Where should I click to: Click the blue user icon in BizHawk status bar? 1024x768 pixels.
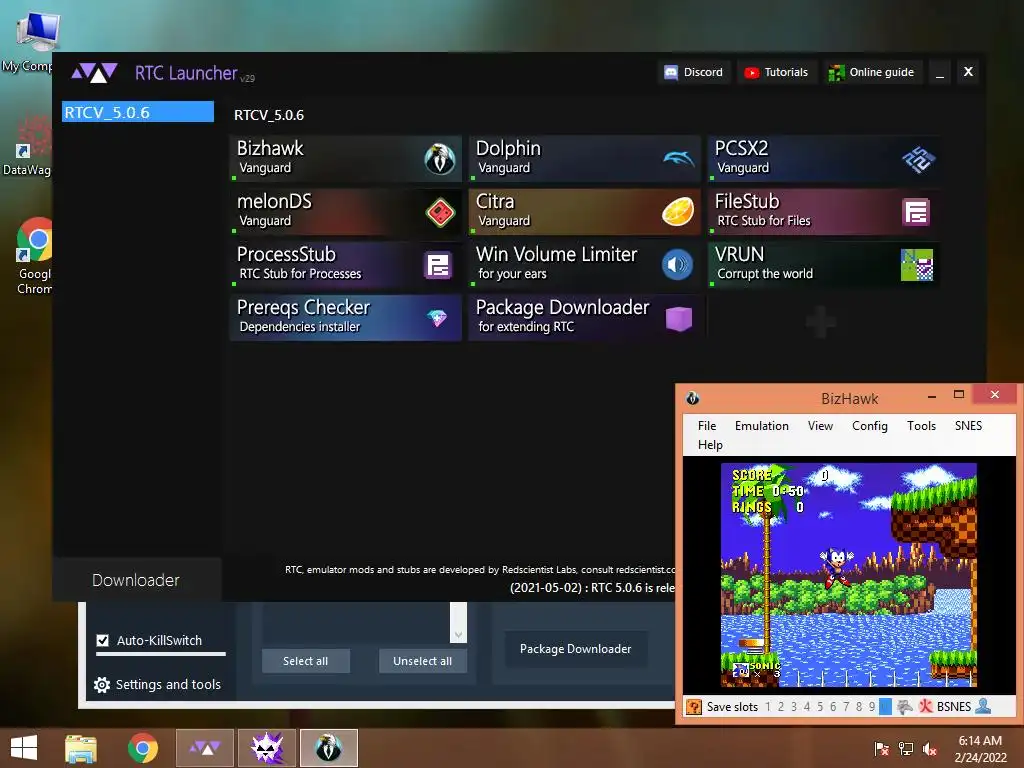tap(983, 706)
